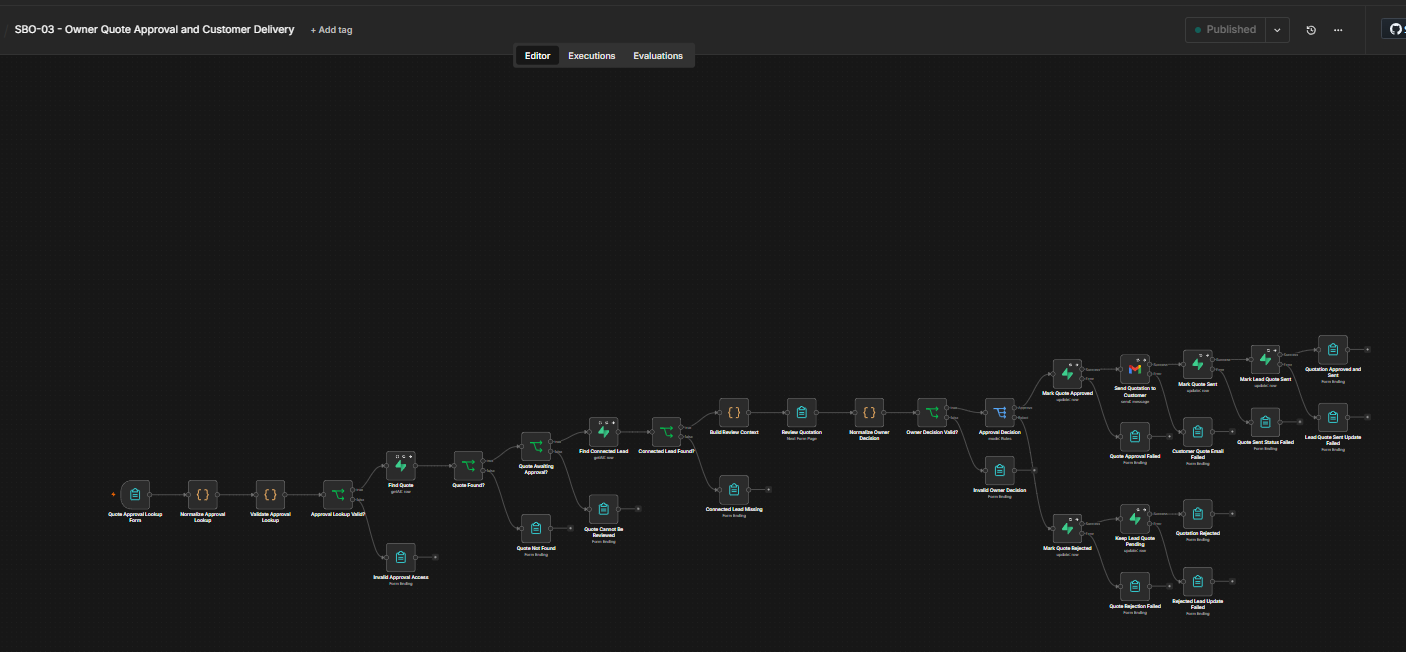Select the Customer Quote Email Failed node

click(1198, 432)
